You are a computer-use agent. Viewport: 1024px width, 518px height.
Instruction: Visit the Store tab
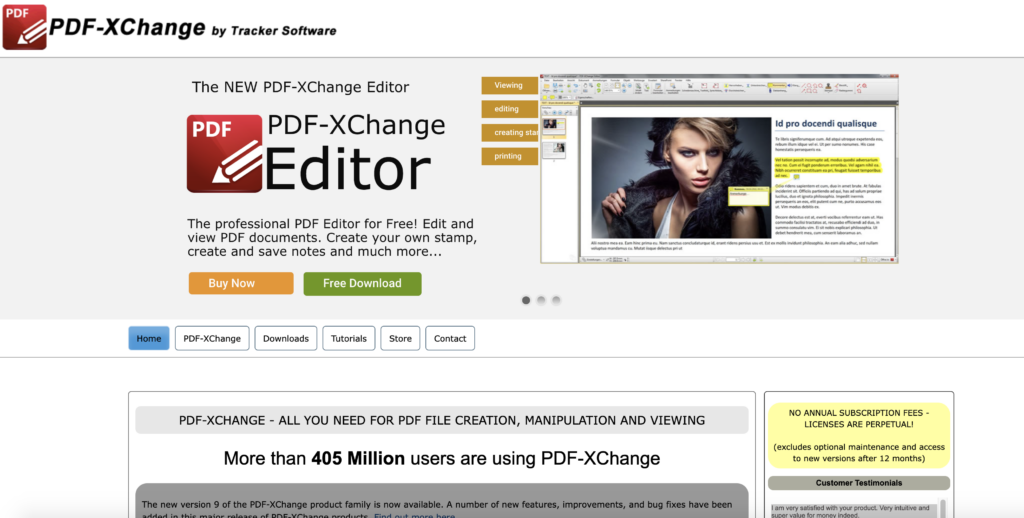pyautogui.click(x=400, y=338)
